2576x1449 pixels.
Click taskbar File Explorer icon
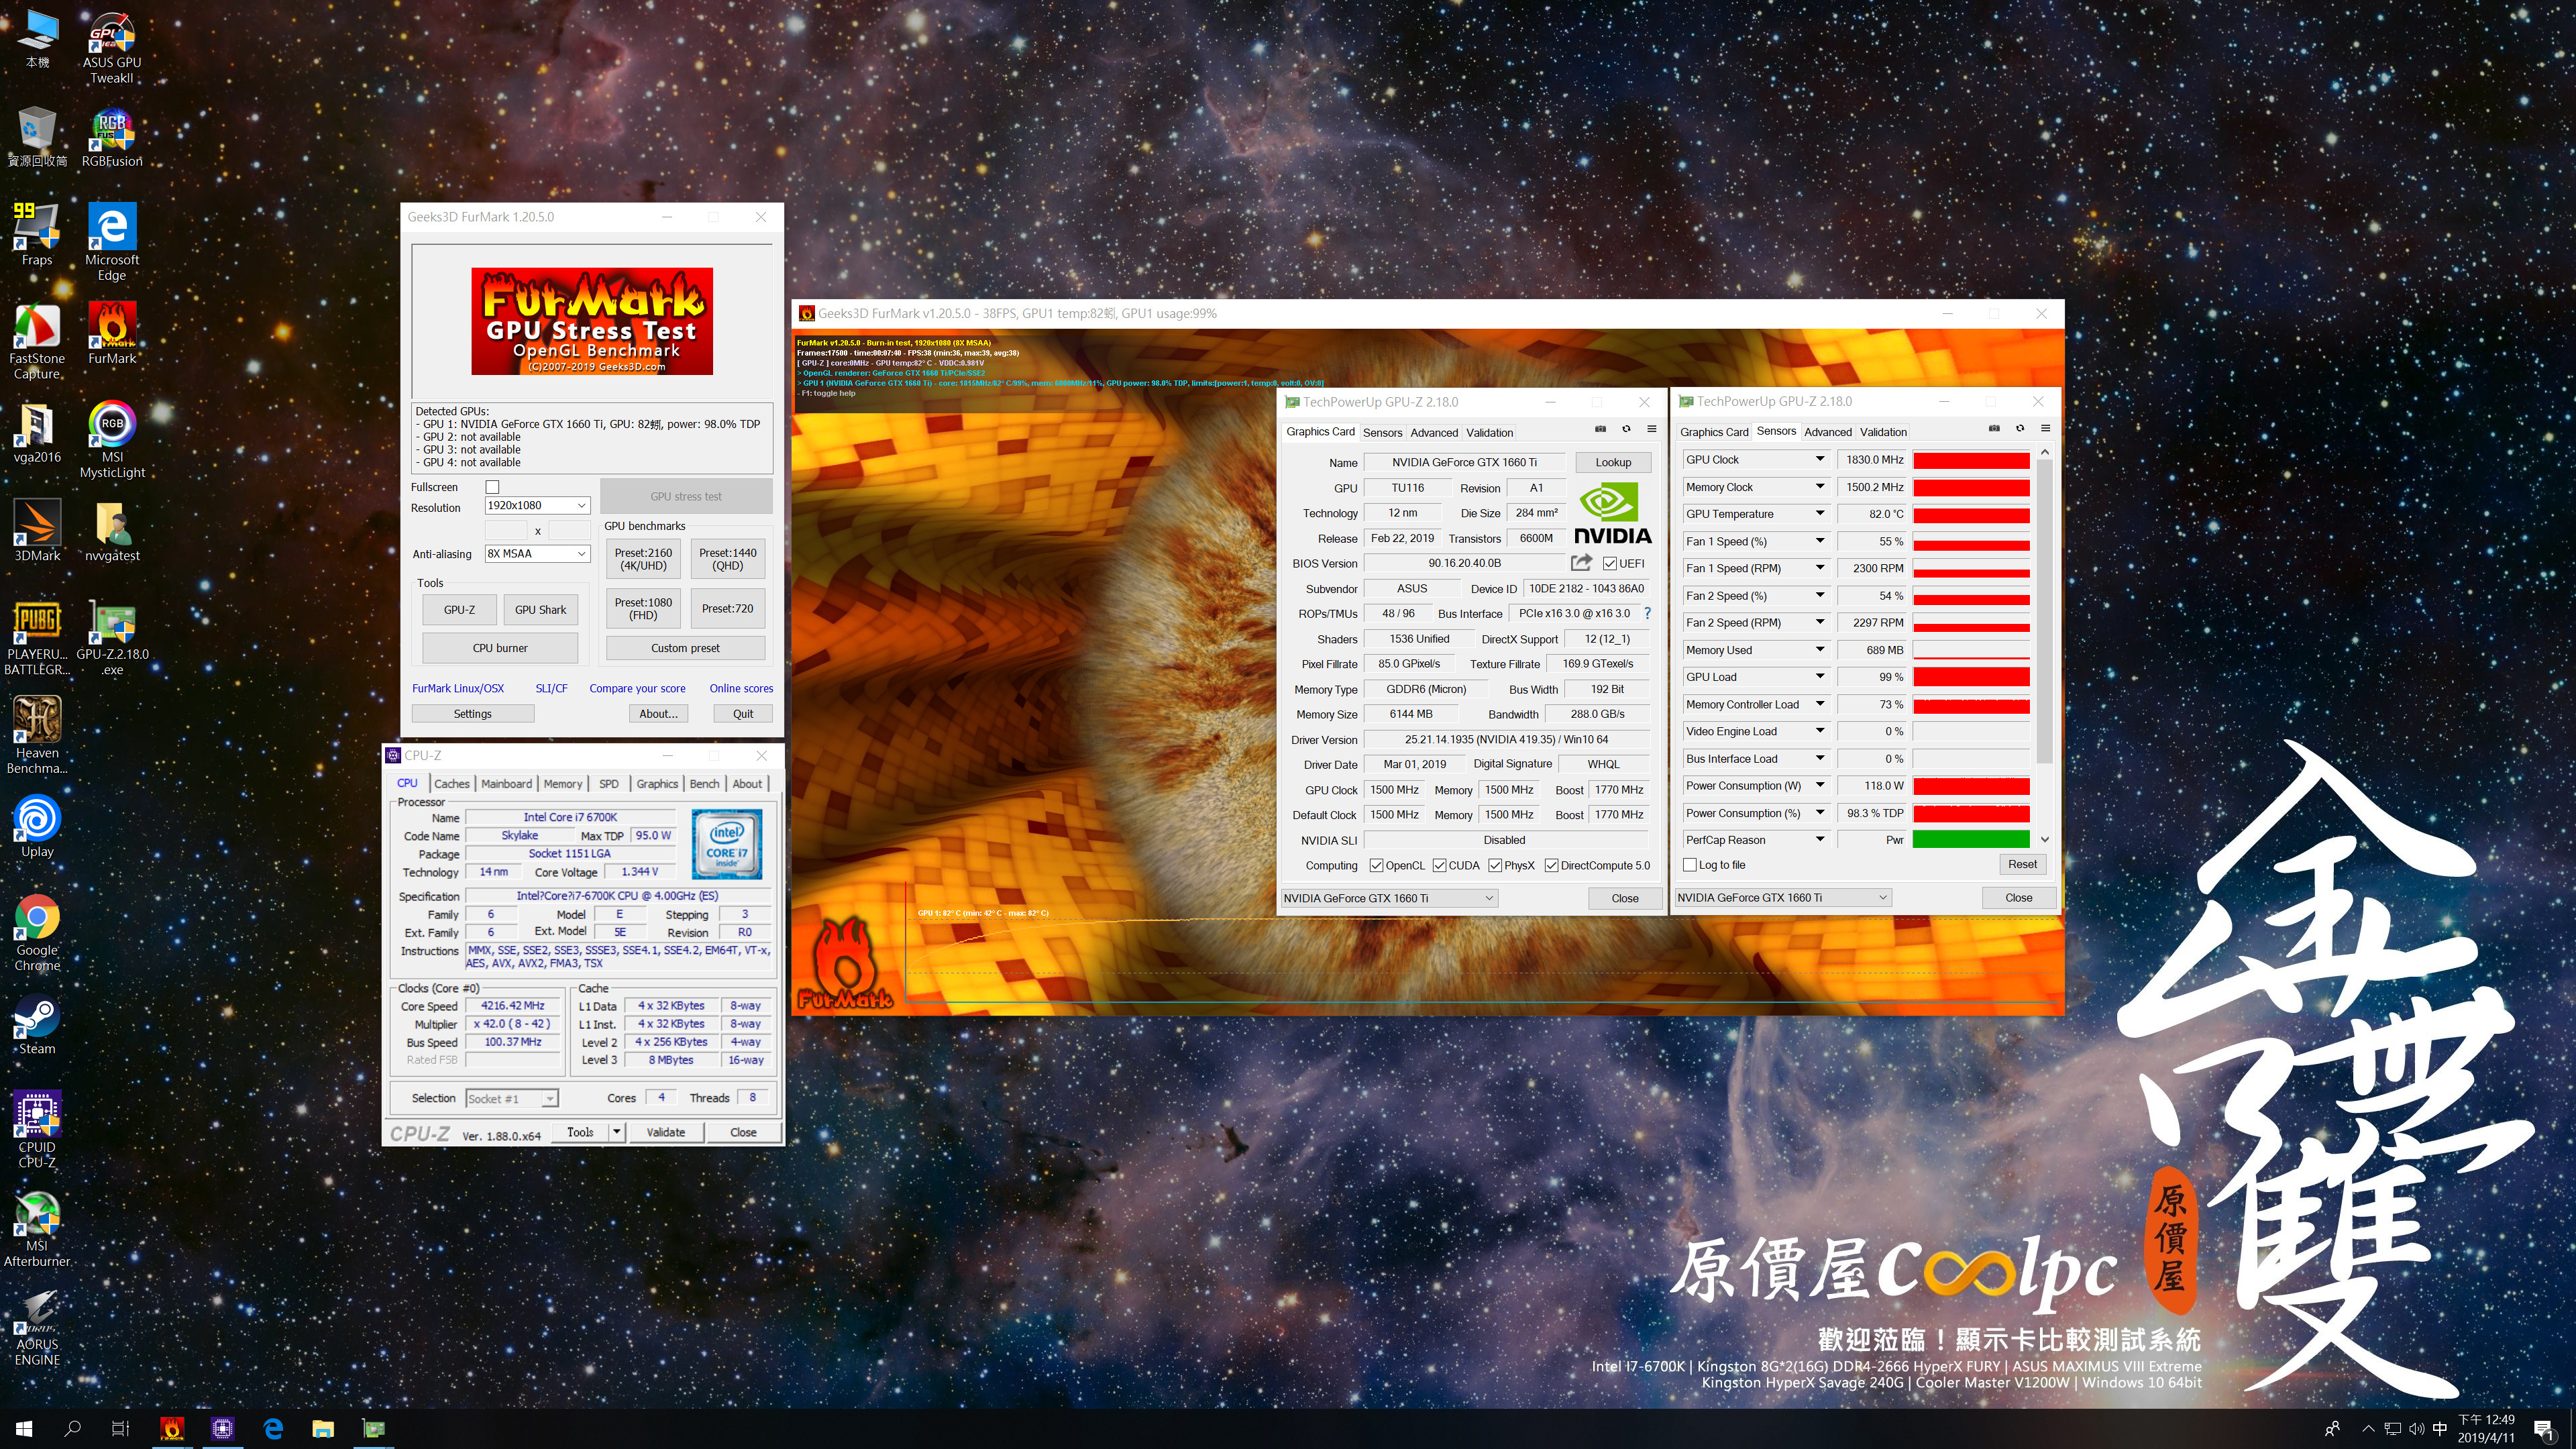[322, 1428]
